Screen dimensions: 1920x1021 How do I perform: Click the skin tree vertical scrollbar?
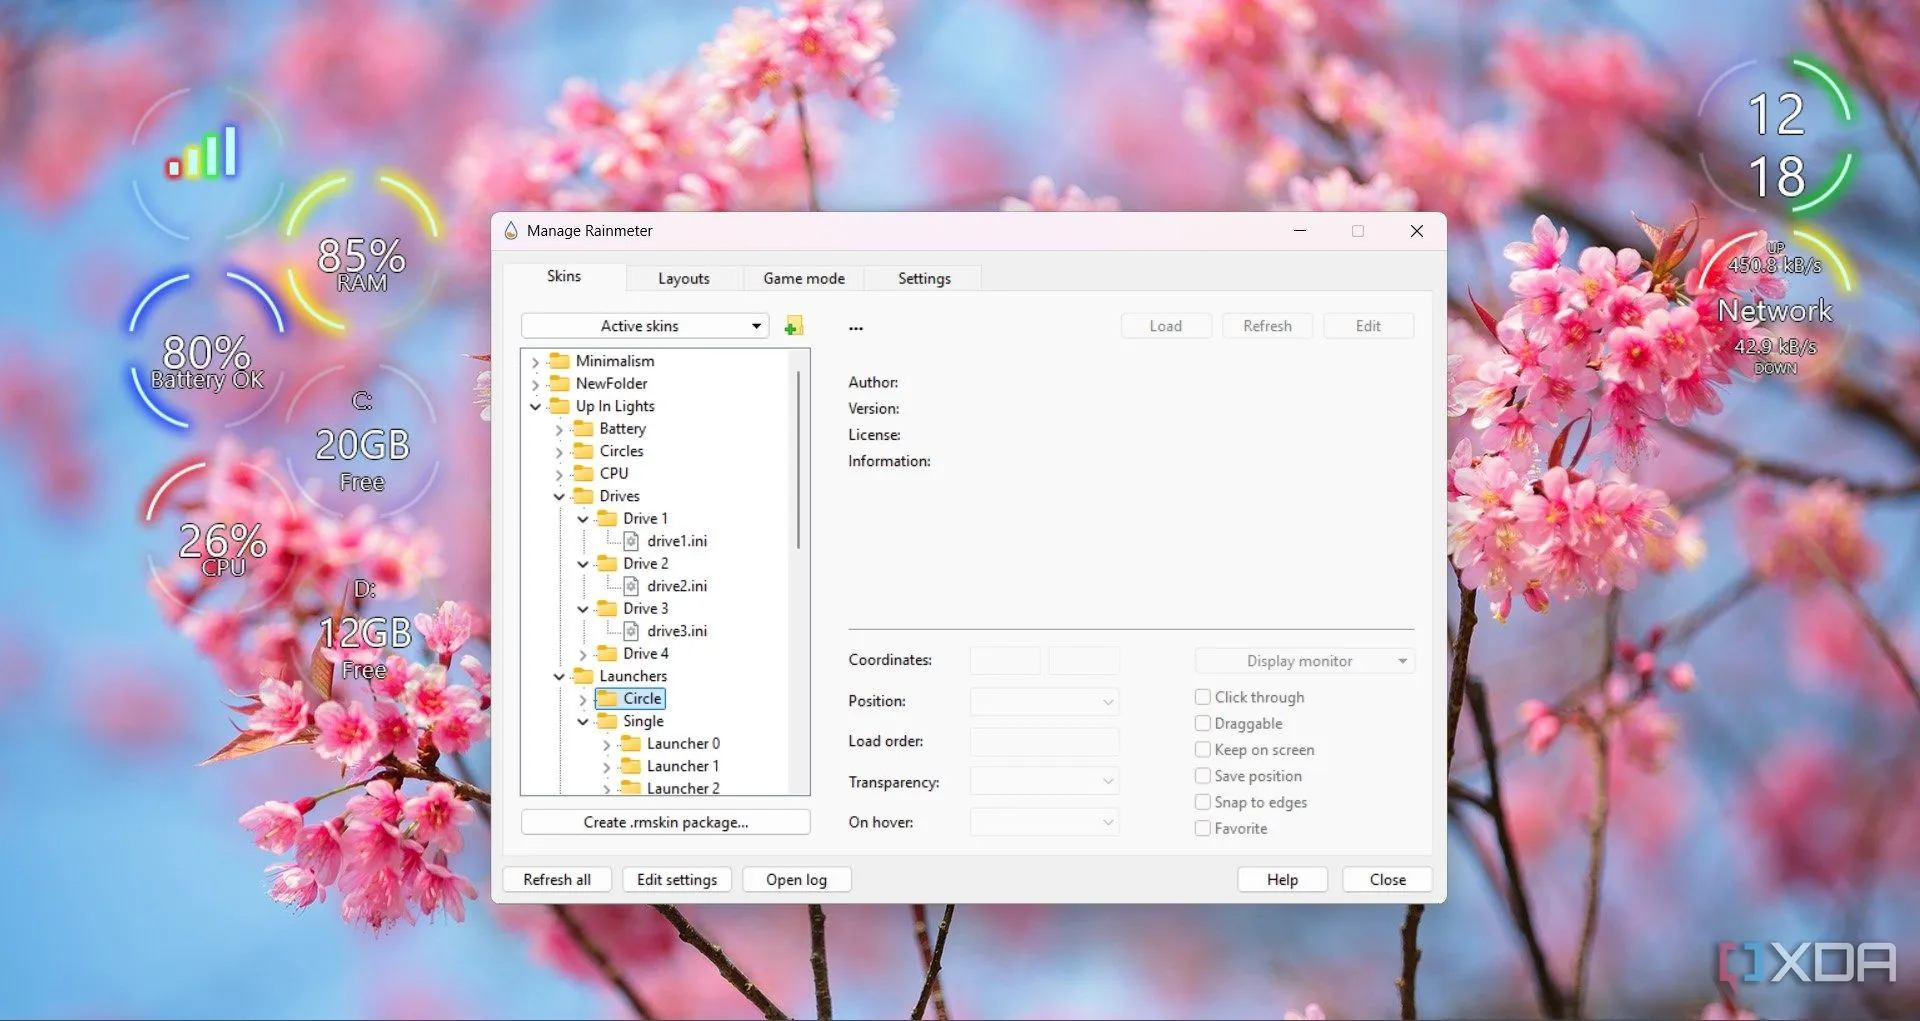tap(798, 460)
